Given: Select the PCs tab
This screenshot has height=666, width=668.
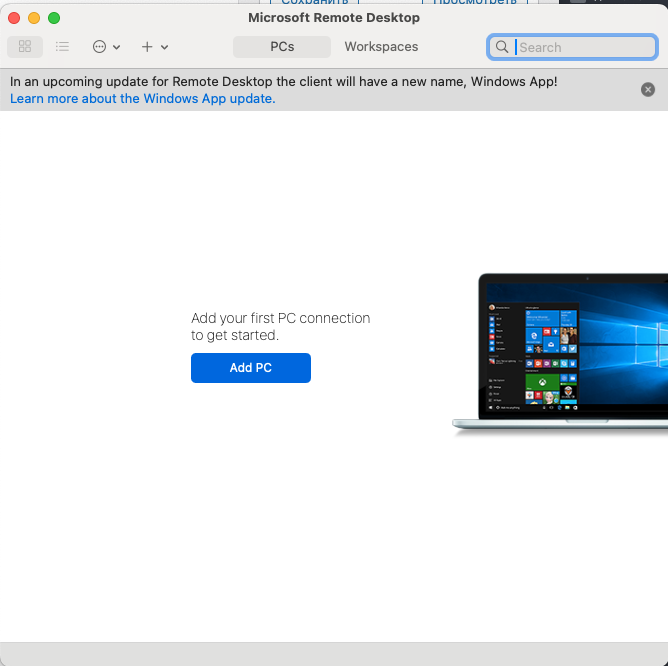Looking at the screenshot, I should [x=282, y=46].
